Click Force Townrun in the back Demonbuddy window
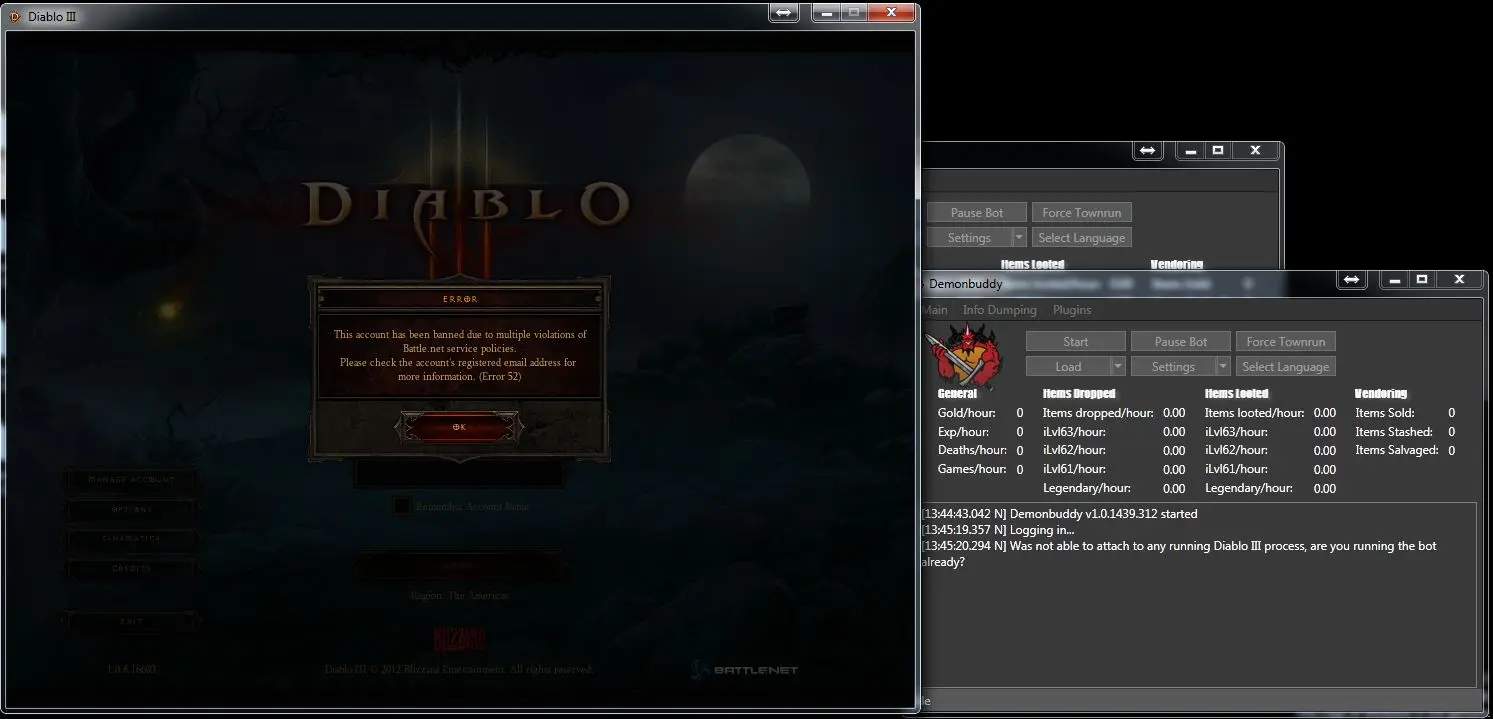This screenshot has height=719, width=1493. [1082, 213]
